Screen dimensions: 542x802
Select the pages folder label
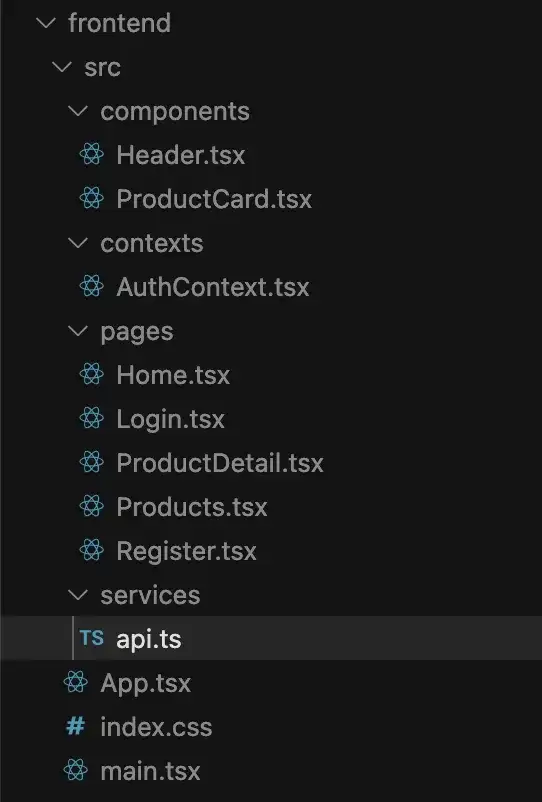pyautogui.click(x=137, y=332)
